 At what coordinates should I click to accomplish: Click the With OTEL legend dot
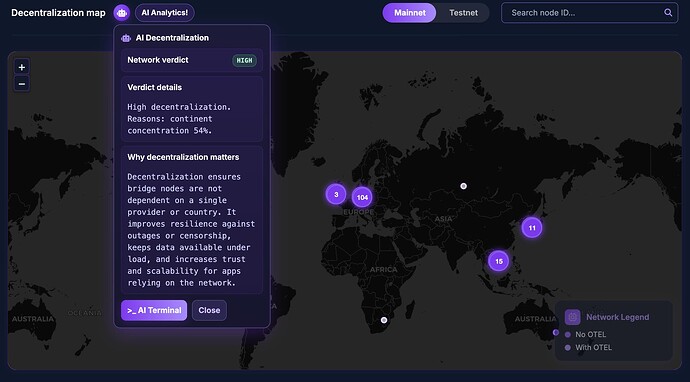tap(568, 348)
